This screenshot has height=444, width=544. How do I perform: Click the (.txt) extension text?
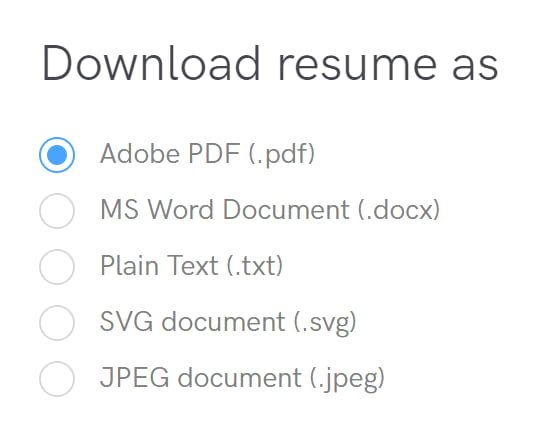click(255, 266)
